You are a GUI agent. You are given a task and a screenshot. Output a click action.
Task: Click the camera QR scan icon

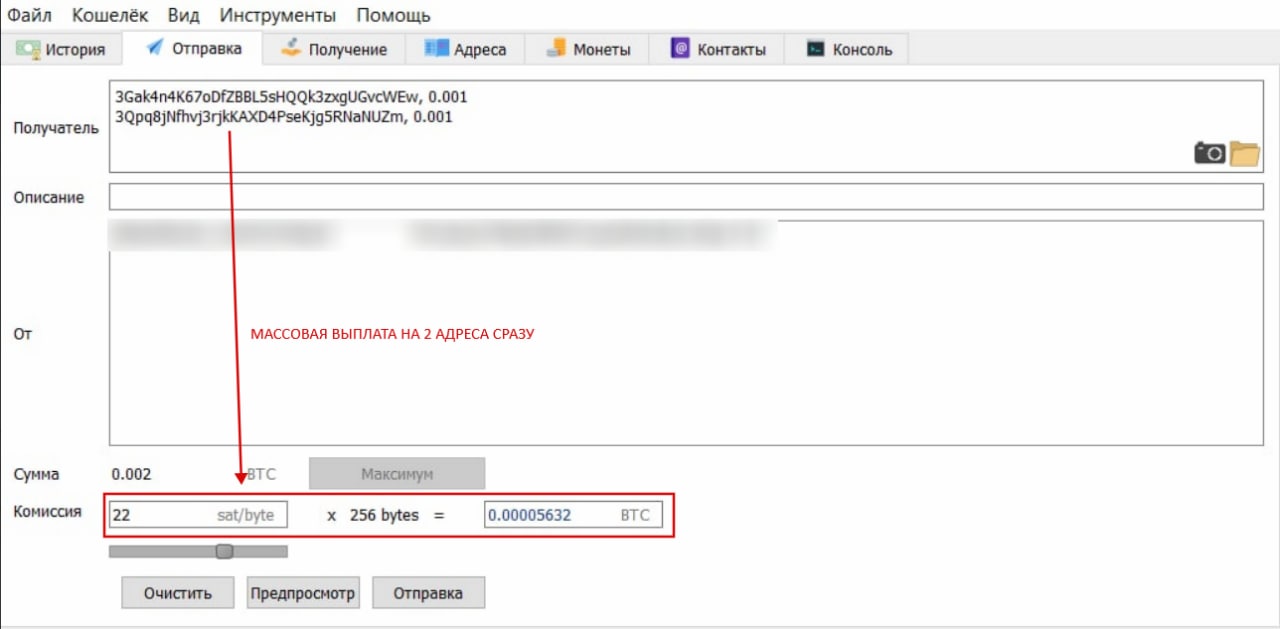[1209, 153]
